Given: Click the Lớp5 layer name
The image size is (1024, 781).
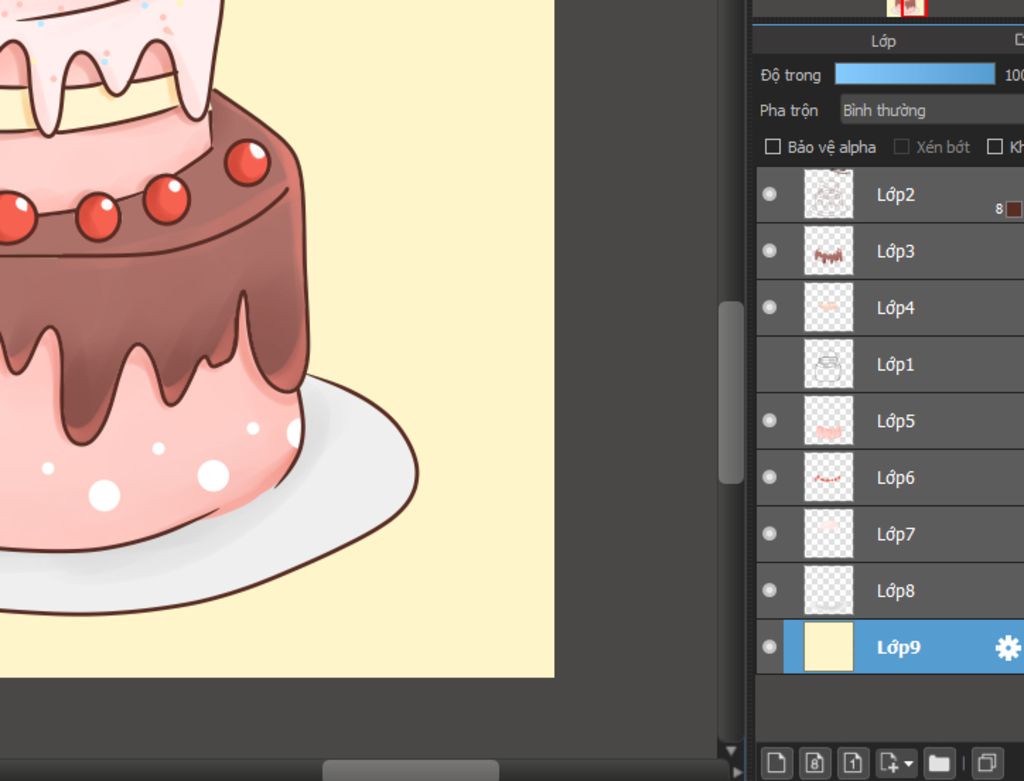Looking at the screenshot, I should pyautogui.click(x=896, y=421).
